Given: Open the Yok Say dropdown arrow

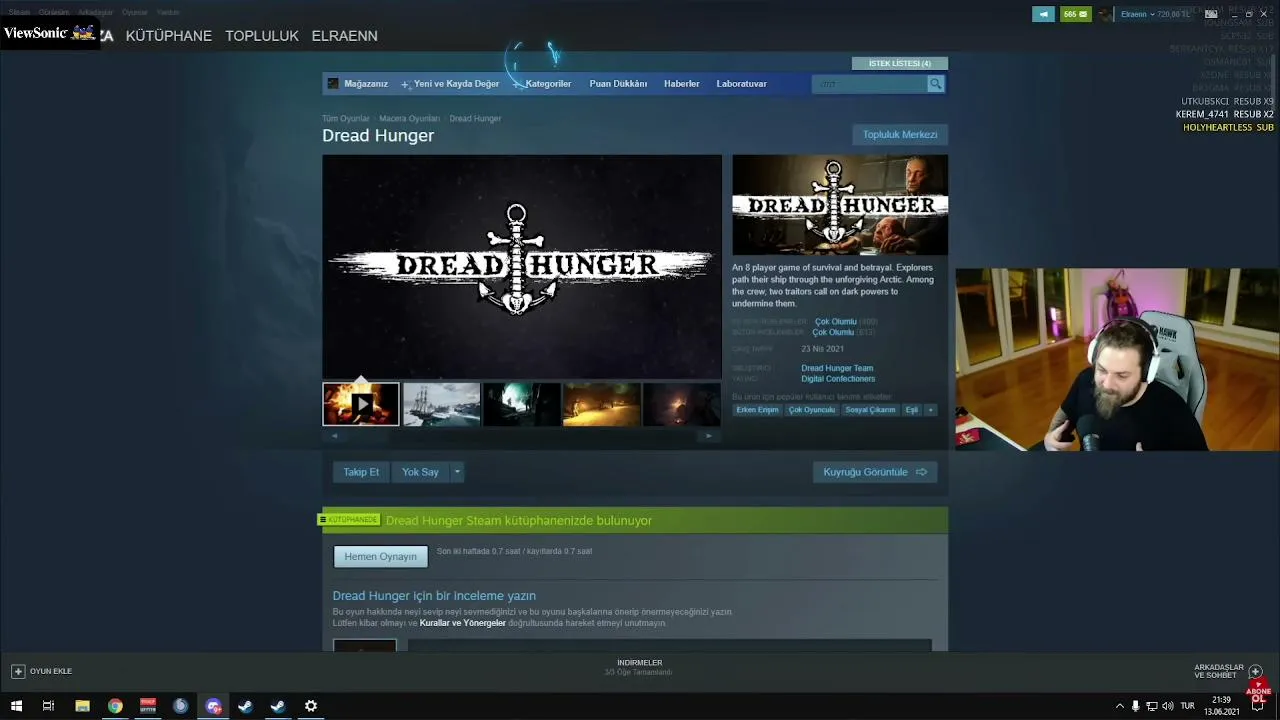Looking at the screenshot, I should 457,472.
